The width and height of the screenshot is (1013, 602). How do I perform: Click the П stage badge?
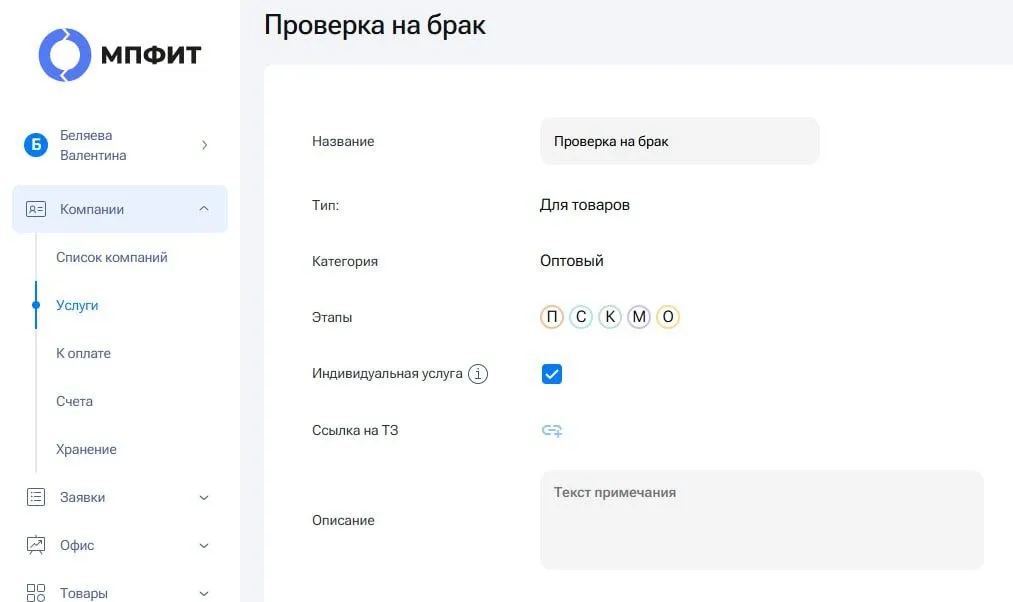coord(552,317)
